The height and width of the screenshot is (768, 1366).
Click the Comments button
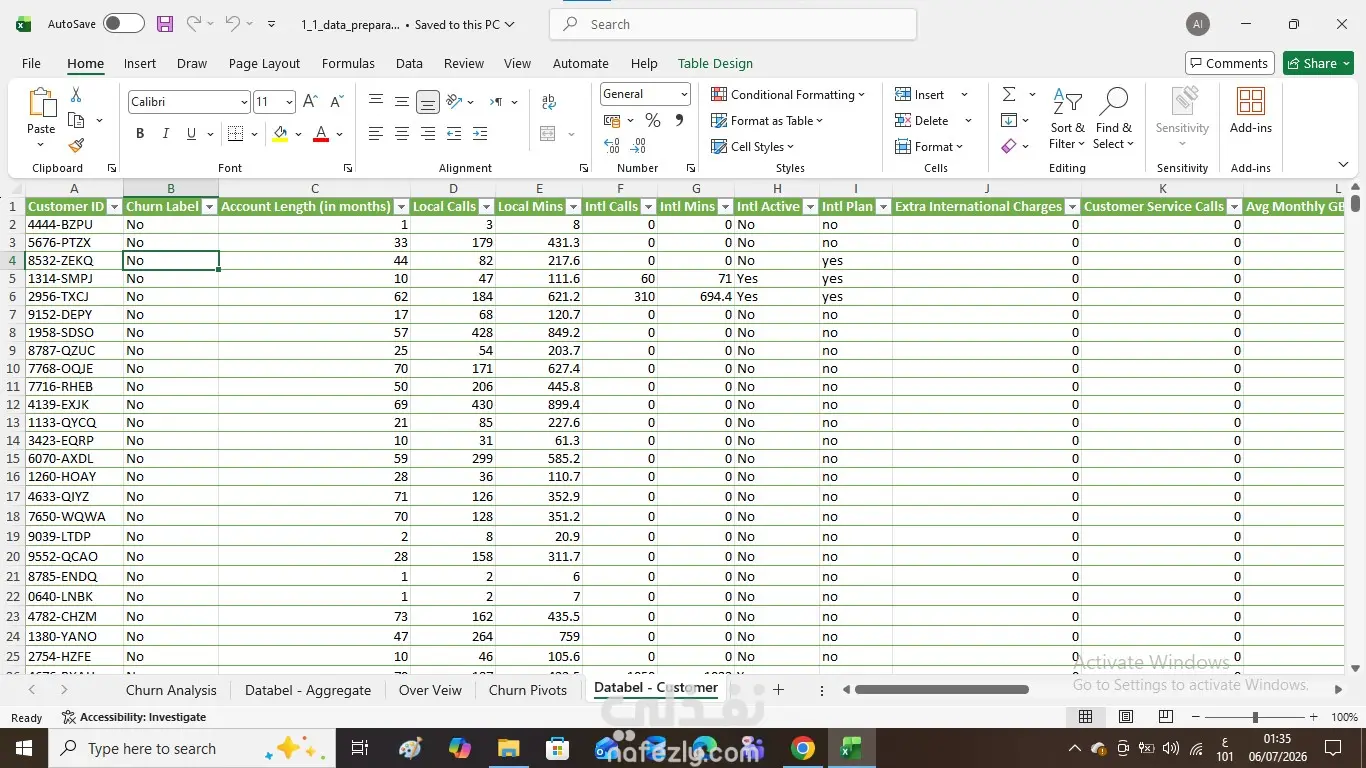[1229, 63]
